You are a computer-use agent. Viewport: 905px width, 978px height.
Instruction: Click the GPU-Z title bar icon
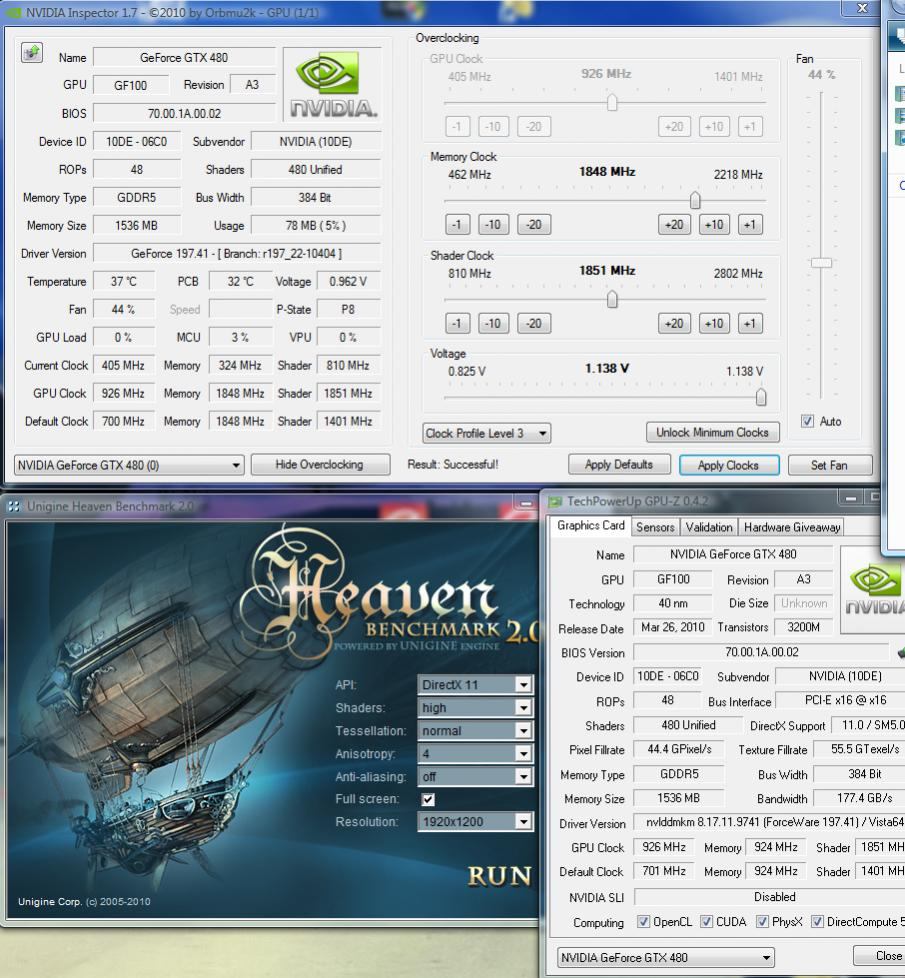click(554, 501)
